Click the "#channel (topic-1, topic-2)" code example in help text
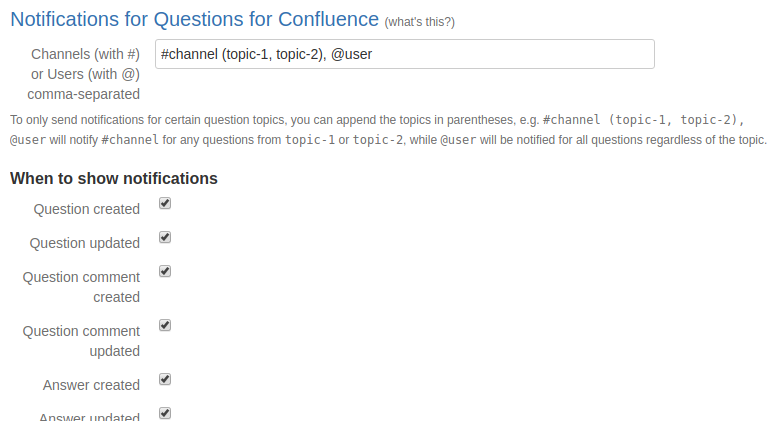This screenshot has width=781, height=421. click(643, 119)
